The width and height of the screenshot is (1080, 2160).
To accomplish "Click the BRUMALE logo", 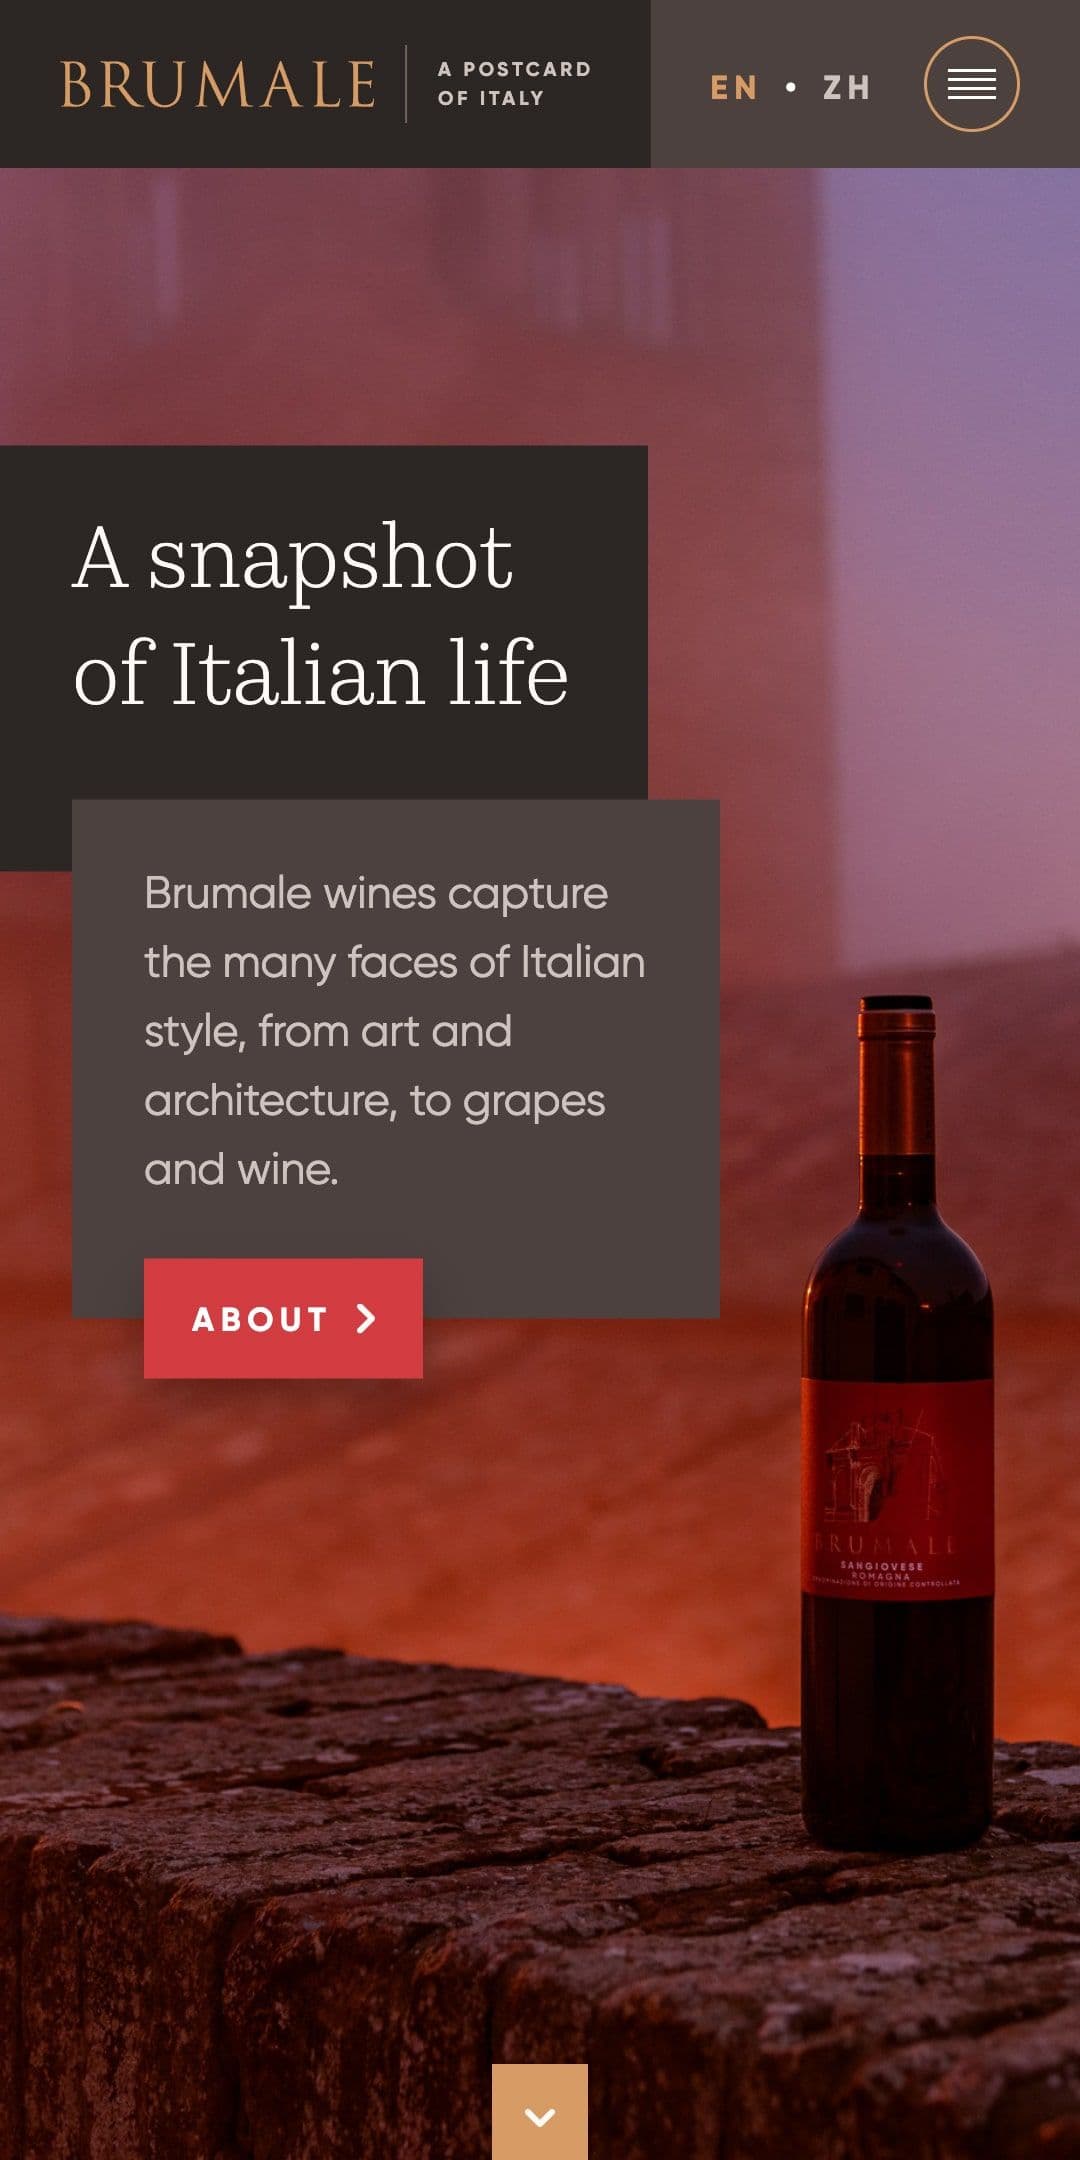I will (218, 85).
